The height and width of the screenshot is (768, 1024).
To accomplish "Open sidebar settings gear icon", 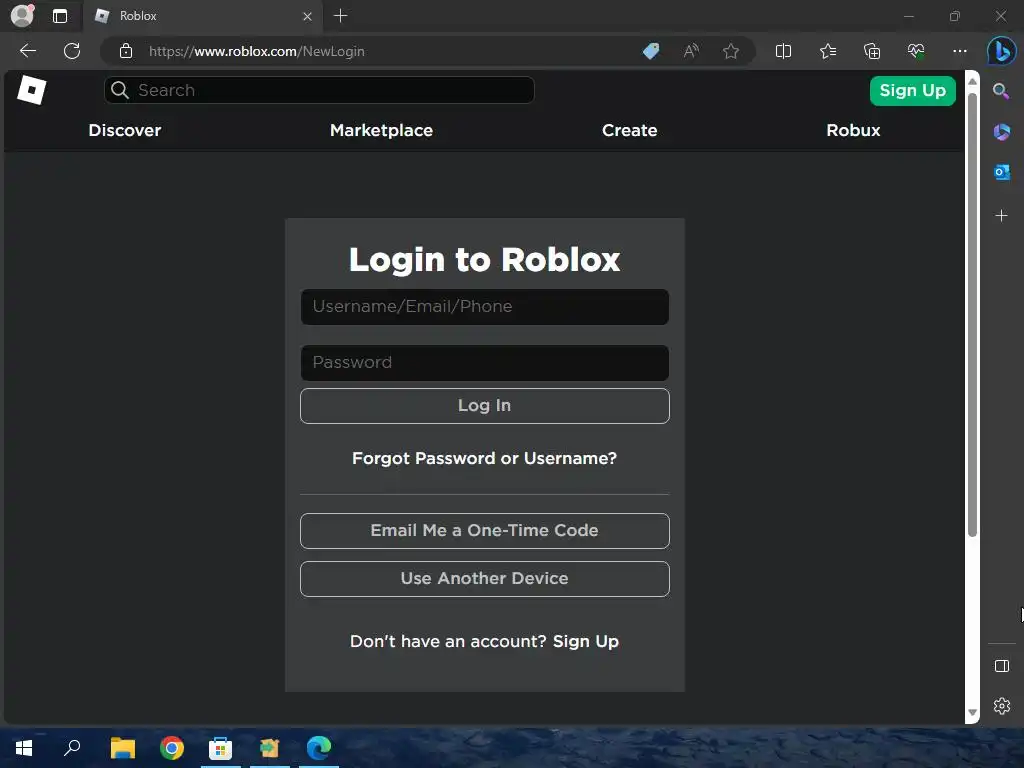I will click(x=1001, y=706).
